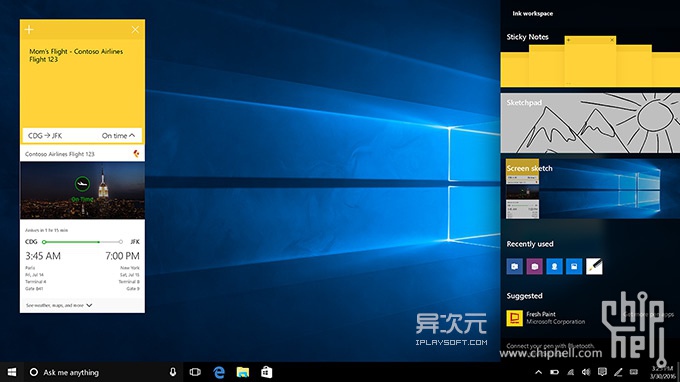Open the Windows Start menu
680x382 pixels.
pyautogui.click(x=12, y=372)
